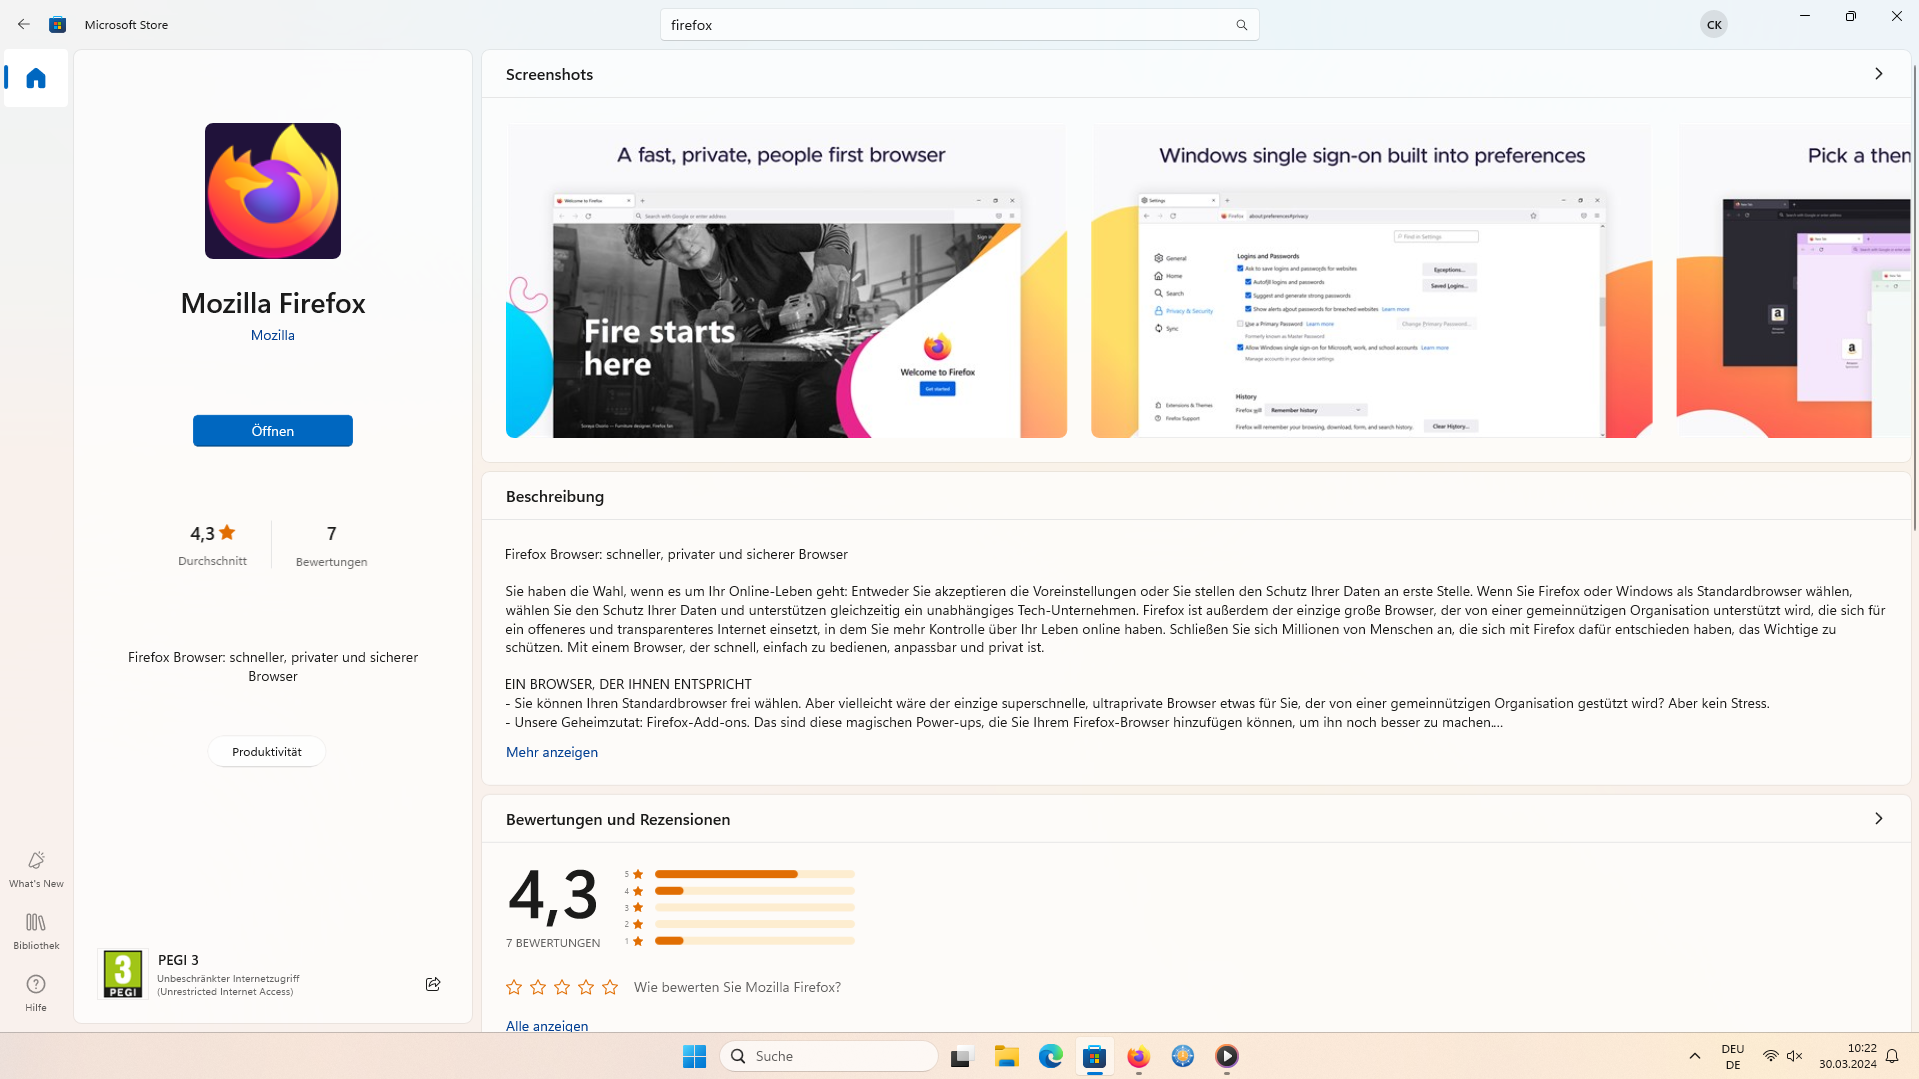Expand the Screenshots section chevron
Viewport: 1919px width, 1079px height.
click(x=1879, y=74)
